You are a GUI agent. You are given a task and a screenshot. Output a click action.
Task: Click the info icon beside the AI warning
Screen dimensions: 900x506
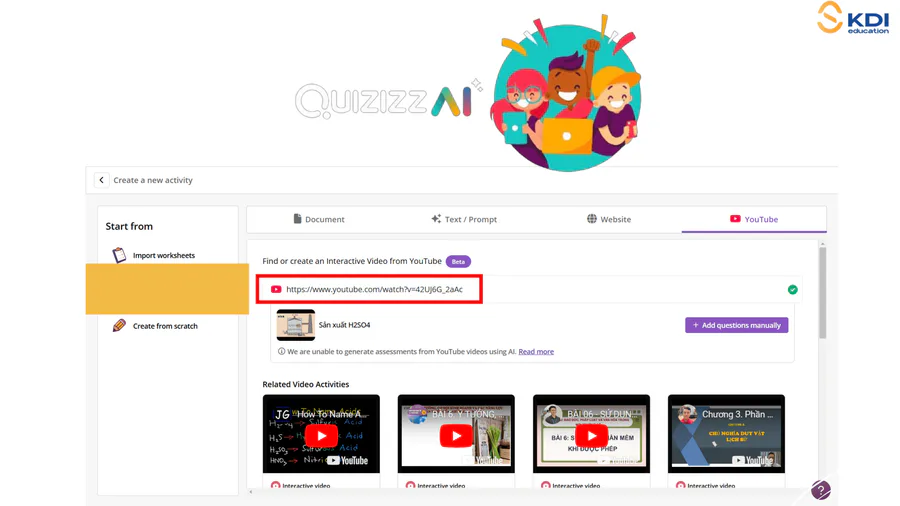[281, 352]
